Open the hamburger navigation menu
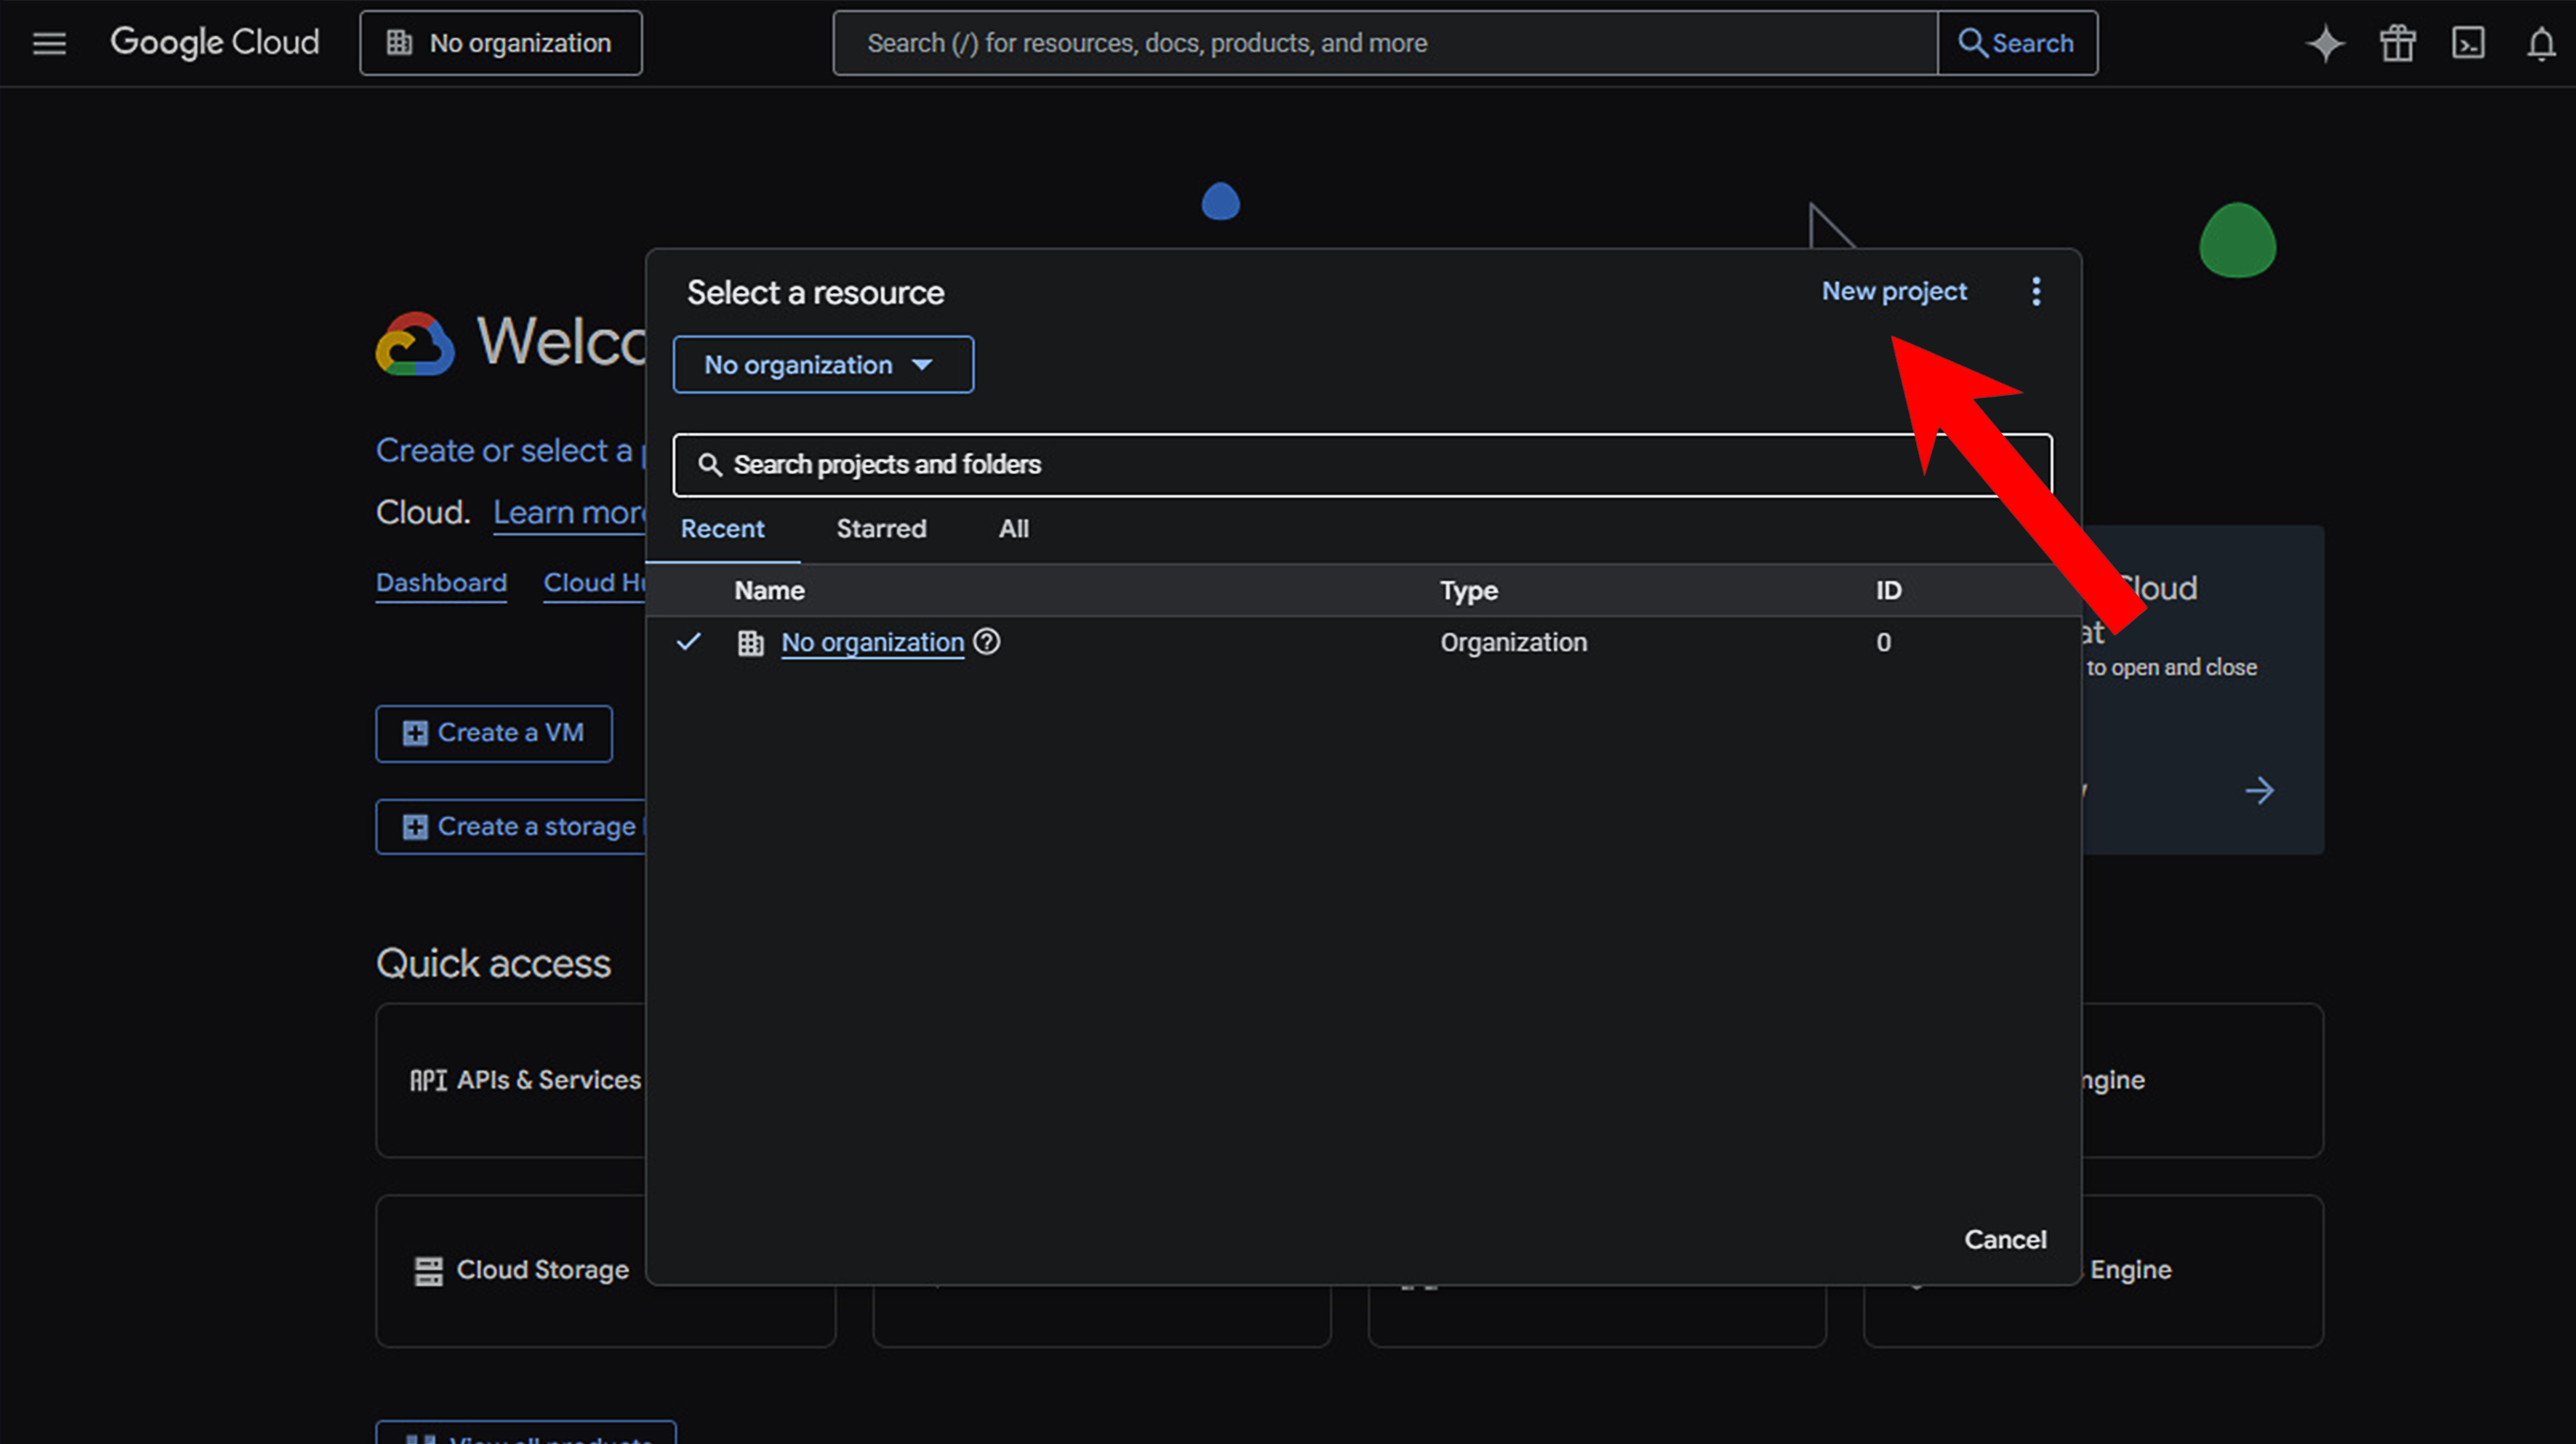2576x1444 pixels. click(x=49, y=43)
